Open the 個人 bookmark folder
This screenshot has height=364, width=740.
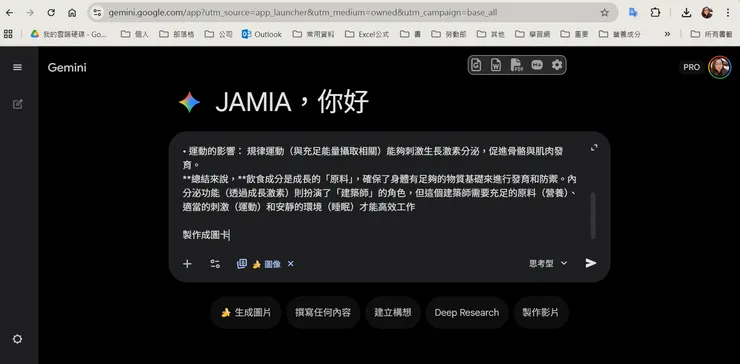135,34
